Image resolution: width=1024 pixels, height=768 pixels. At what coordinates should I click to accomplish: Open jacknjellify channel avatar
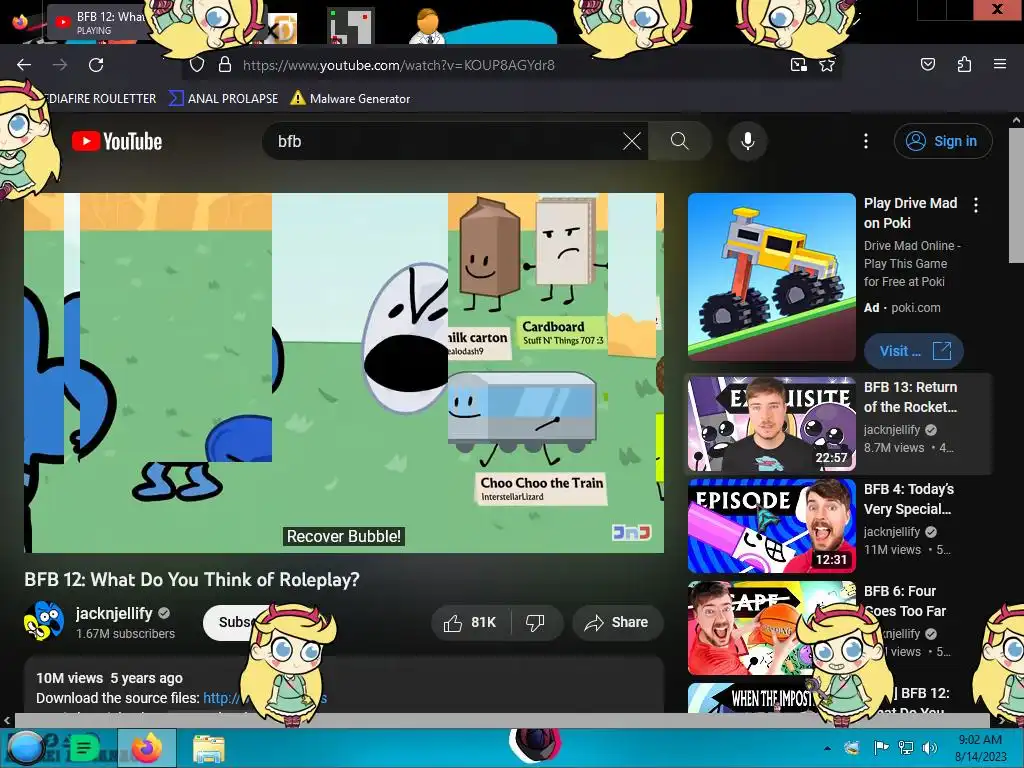coord(44,621)
